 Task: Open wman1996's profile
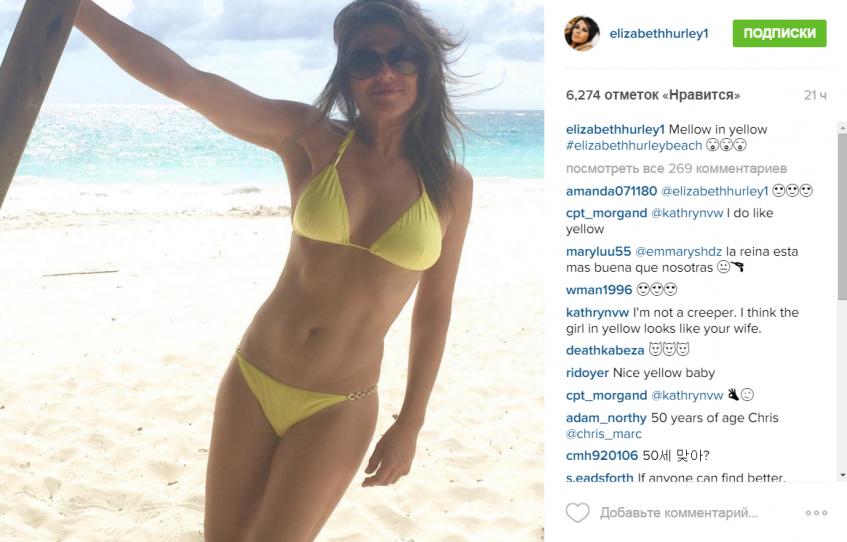tap(599, 290)
